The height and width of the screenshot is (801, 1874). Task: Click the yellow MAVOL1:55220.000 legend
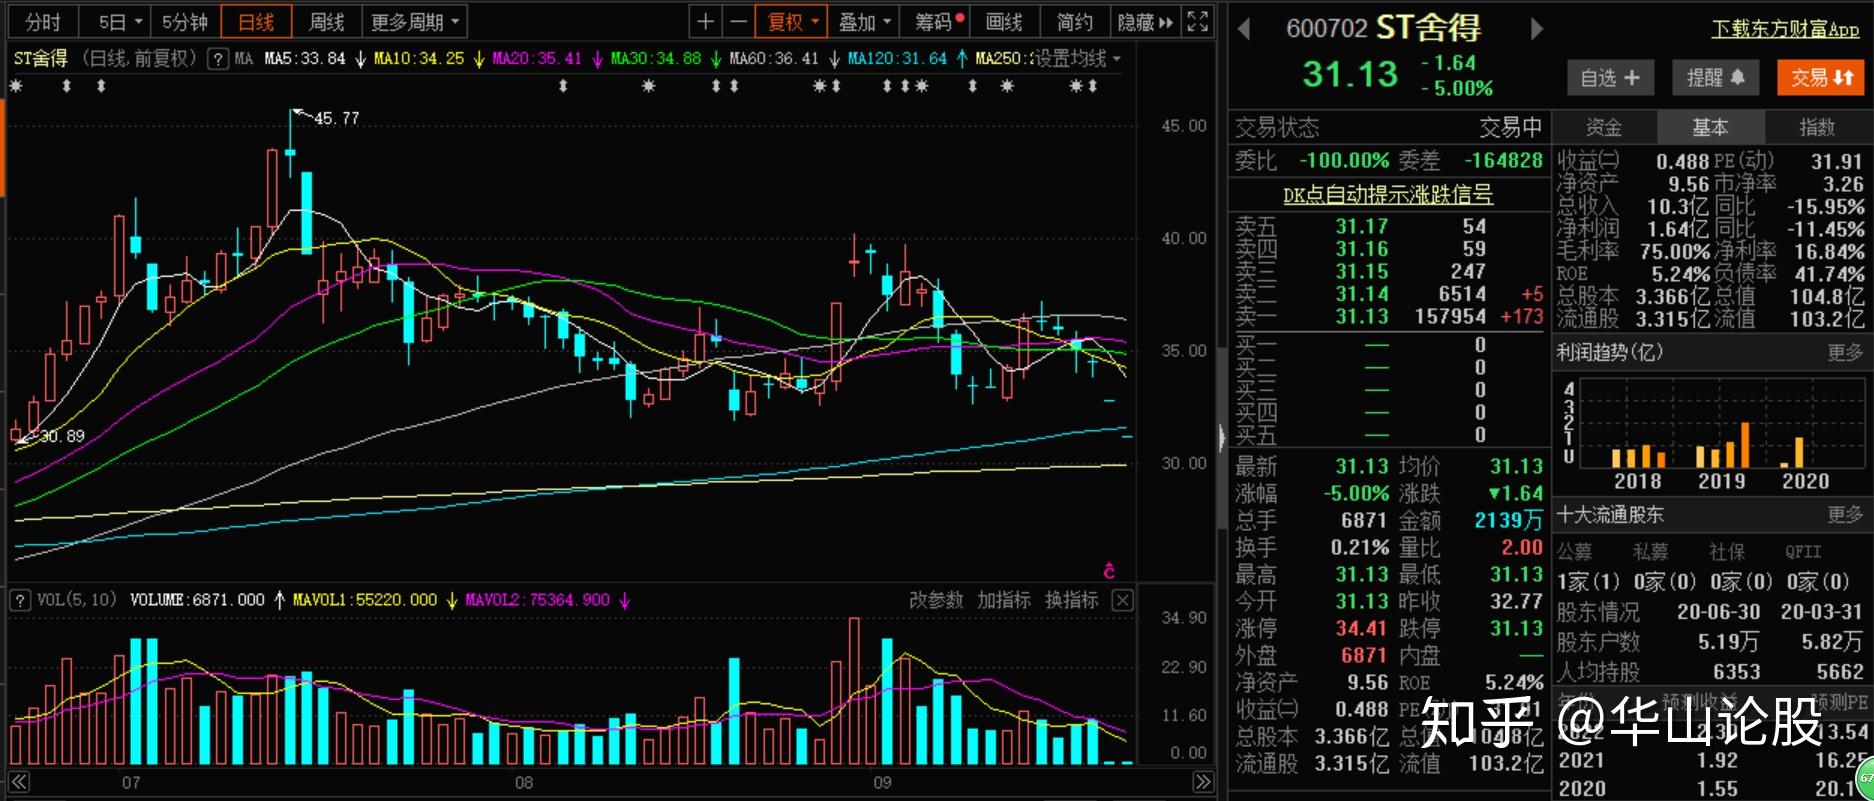coord(365,600)
